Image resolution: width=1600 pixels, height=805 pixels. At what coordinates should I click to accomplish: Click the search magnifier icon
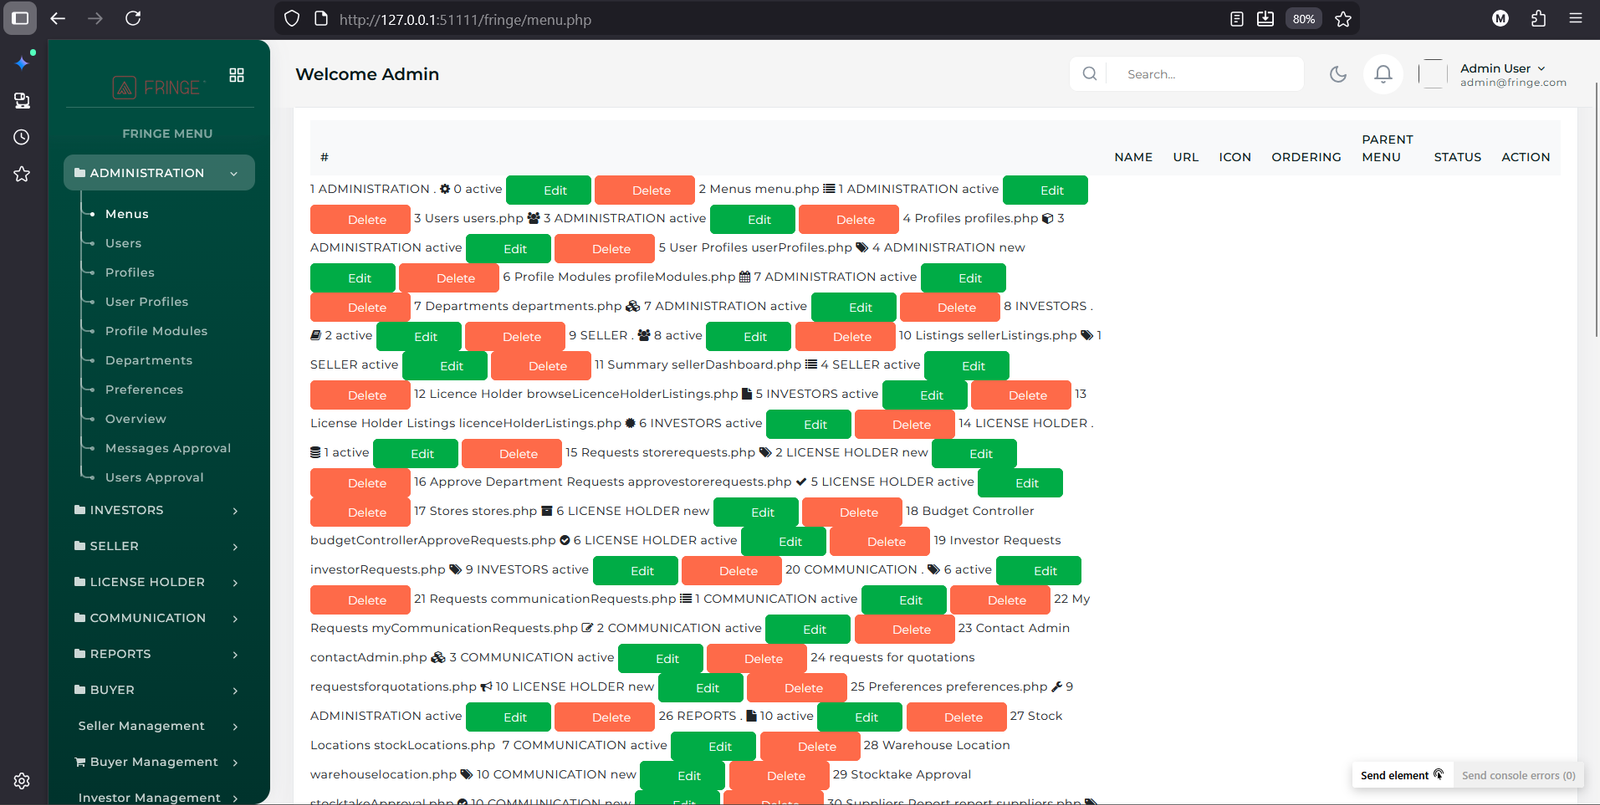point(1089,74)
